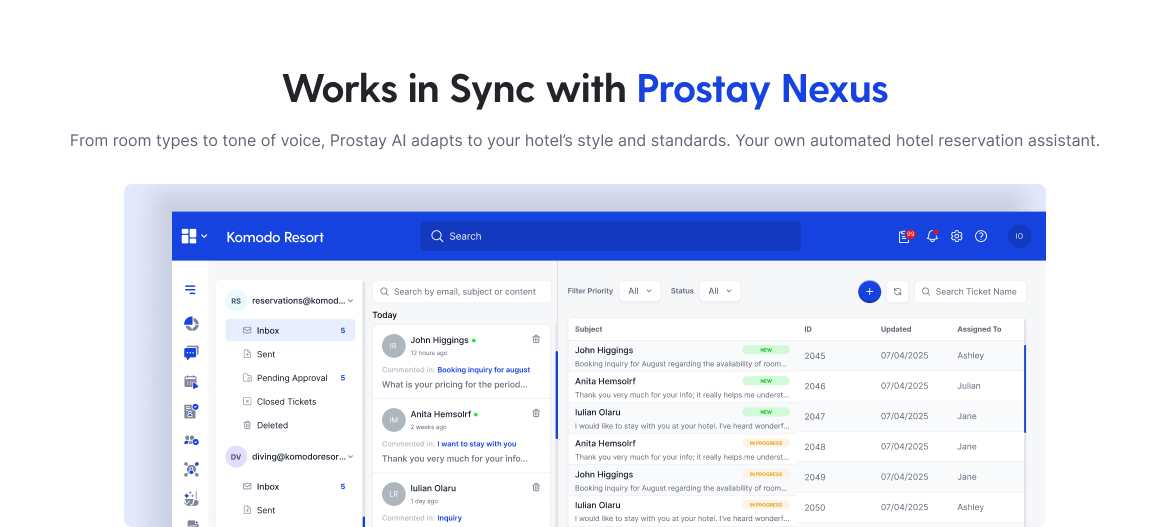The width and height of the screenshot is (1170, 527).
Task: Open ticket 2046 row
Action: tap(796, 386)
